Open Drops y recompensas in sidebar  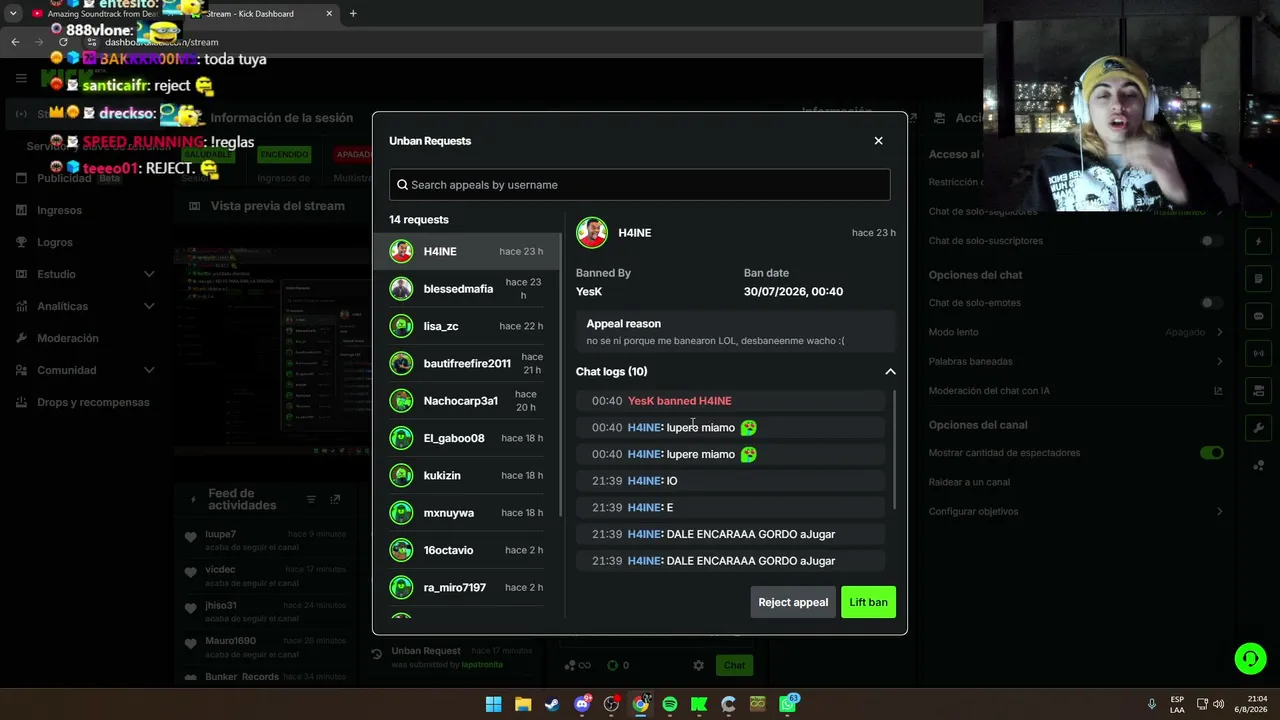[x=93, y=402]
